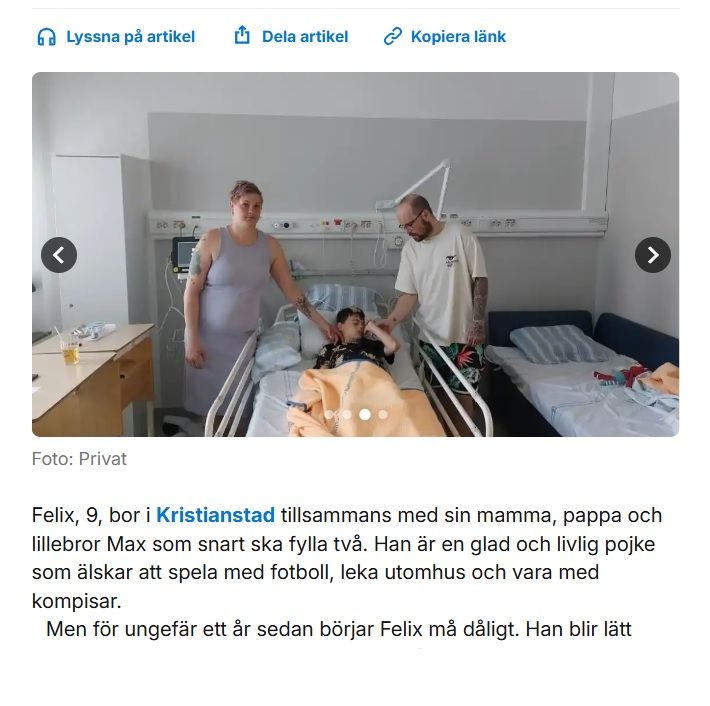Click the Foto: Privat caption
This screenshot has height=706, width=710.
click(79, 459)
